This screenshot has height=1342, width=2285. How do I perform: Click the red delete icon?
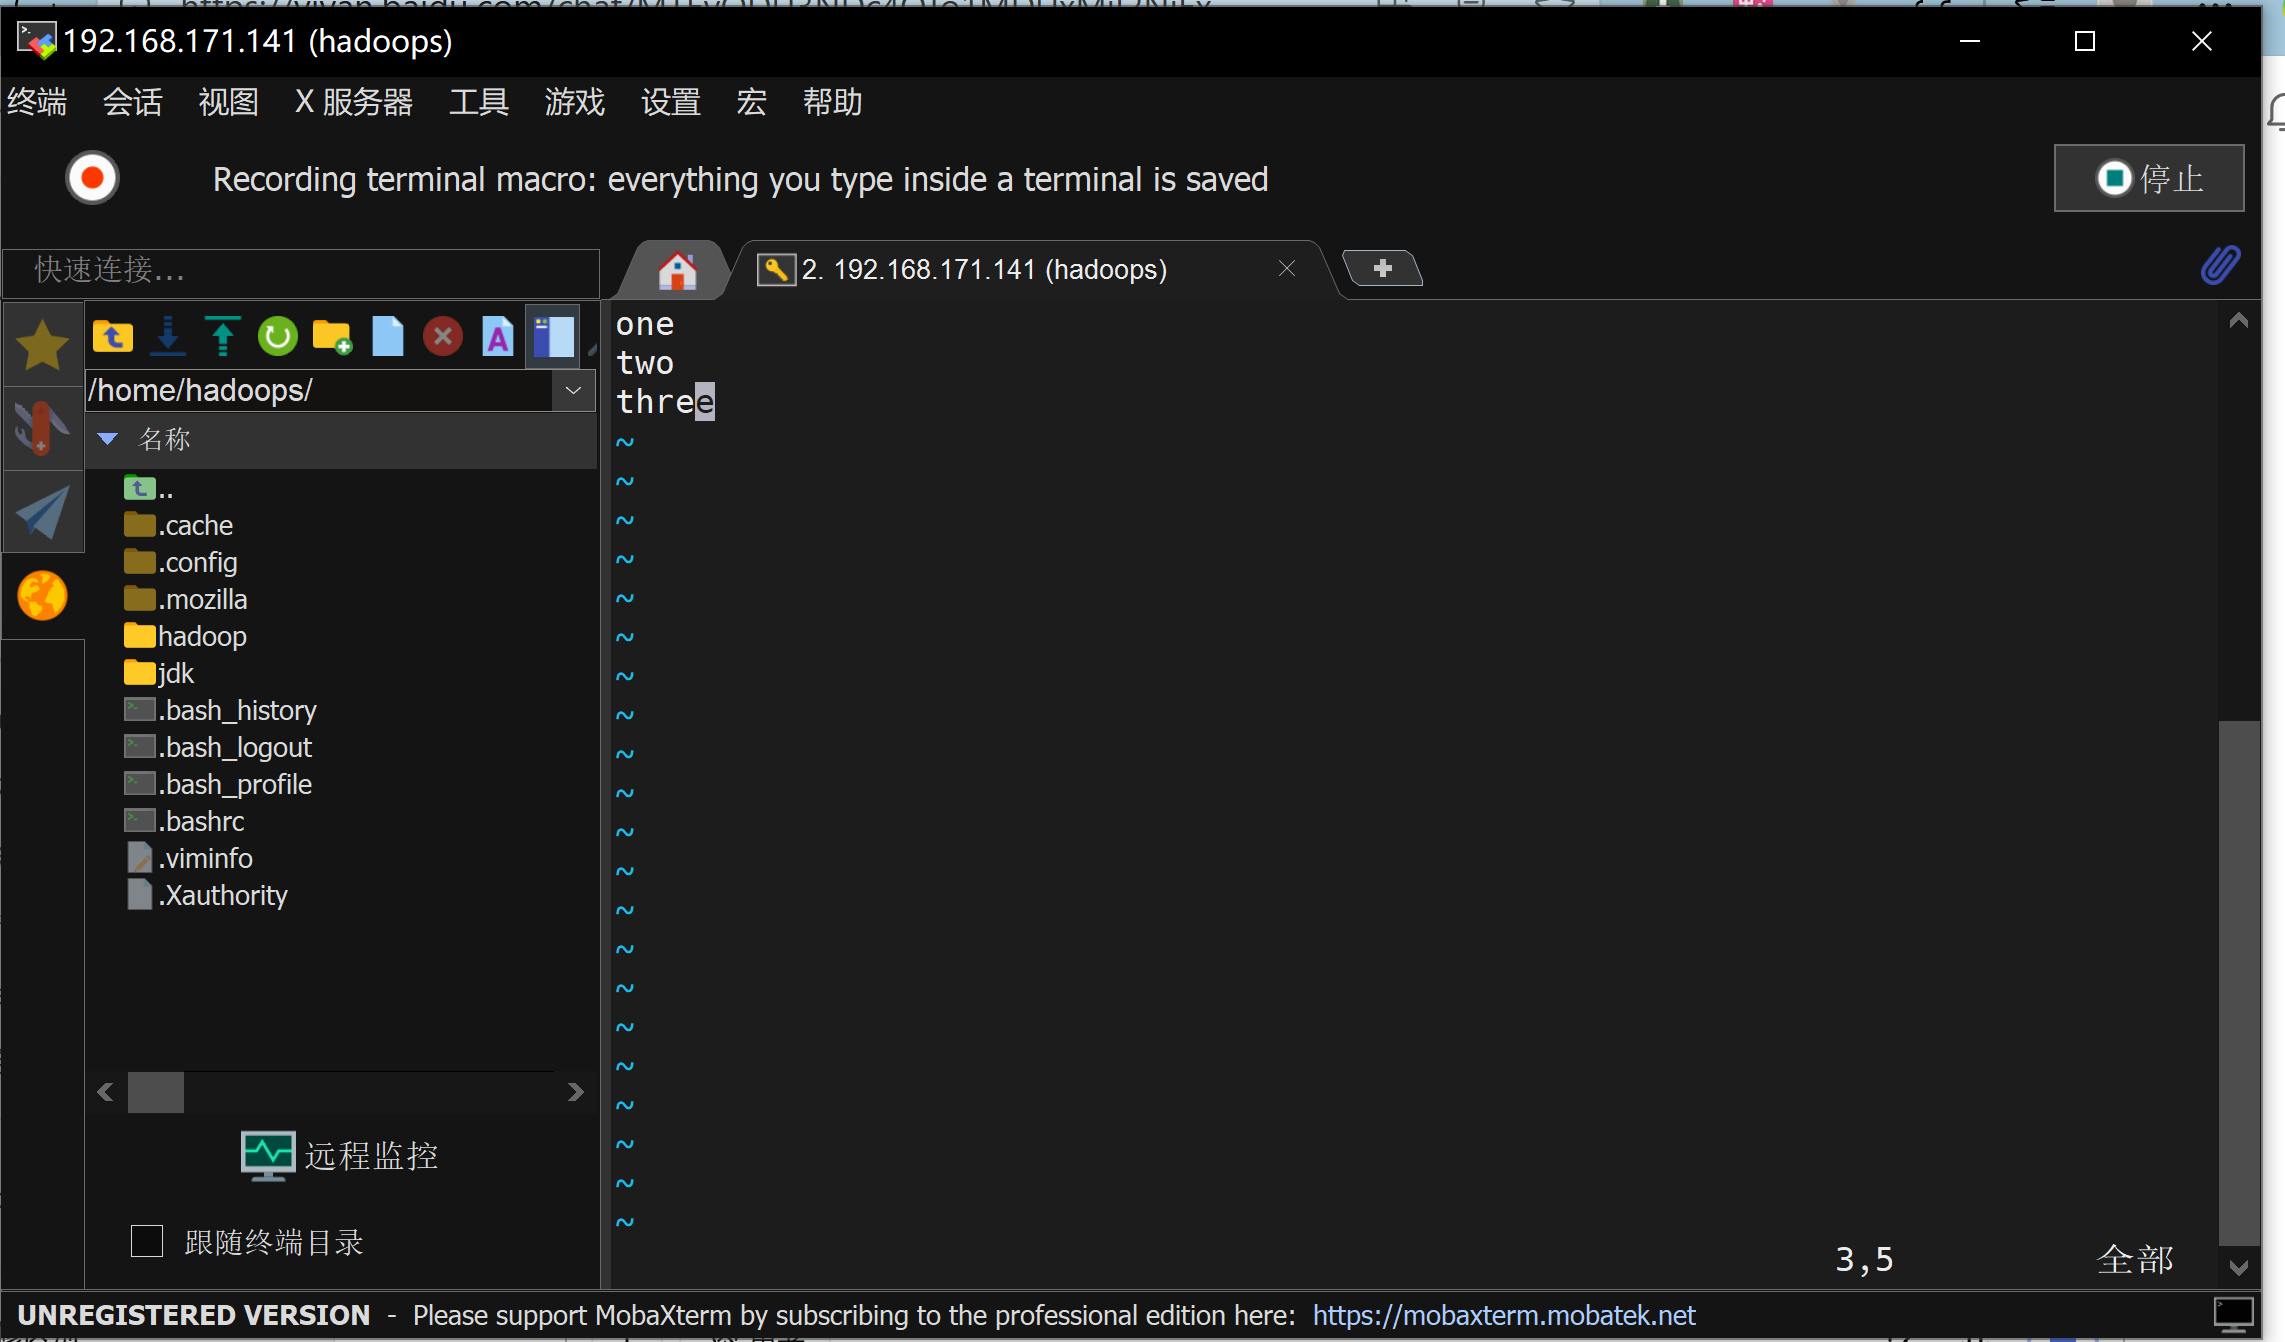[442, 336]
